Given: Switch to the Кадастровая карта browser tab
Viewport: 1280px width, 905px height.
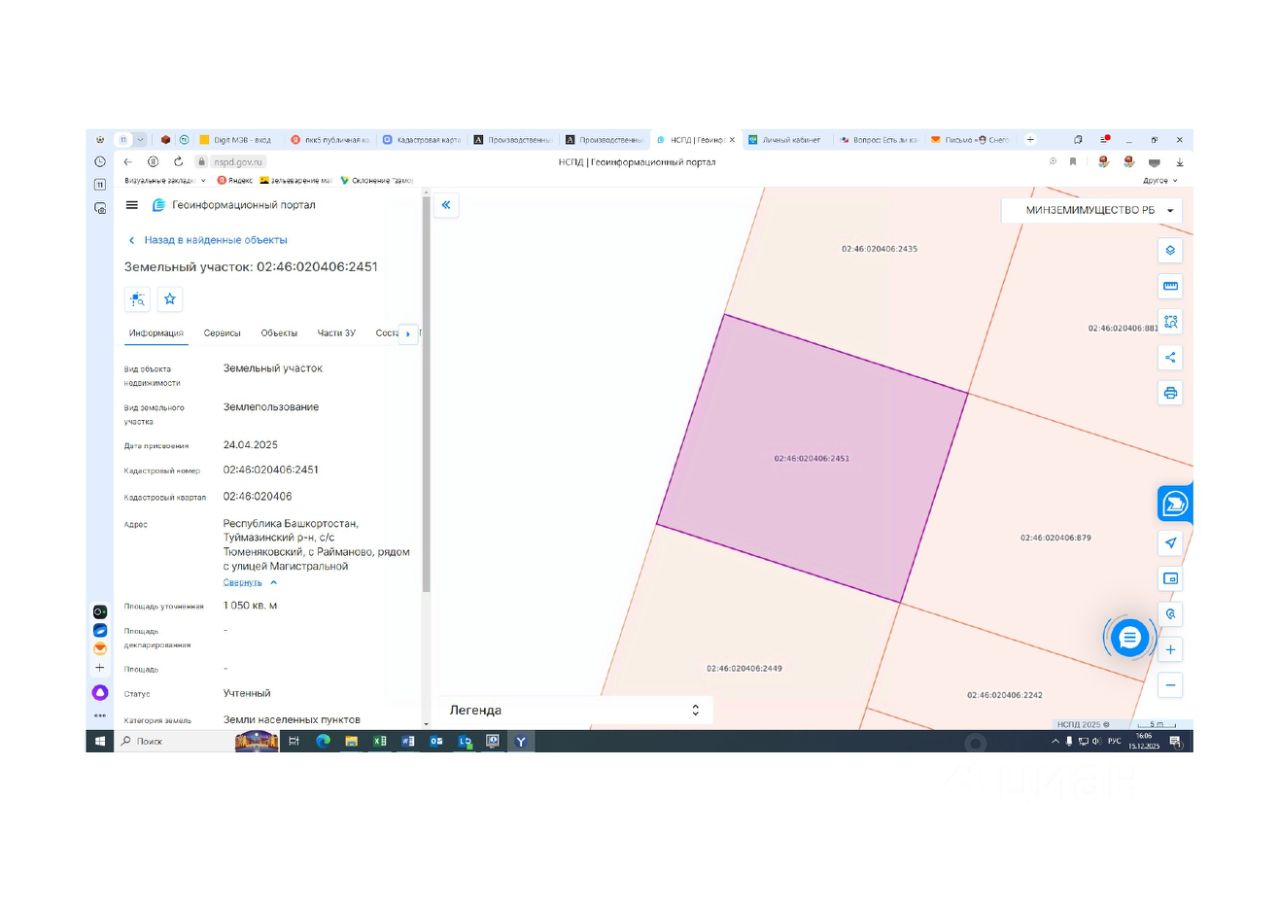Looking at the screenshot, I should [423, 139].
